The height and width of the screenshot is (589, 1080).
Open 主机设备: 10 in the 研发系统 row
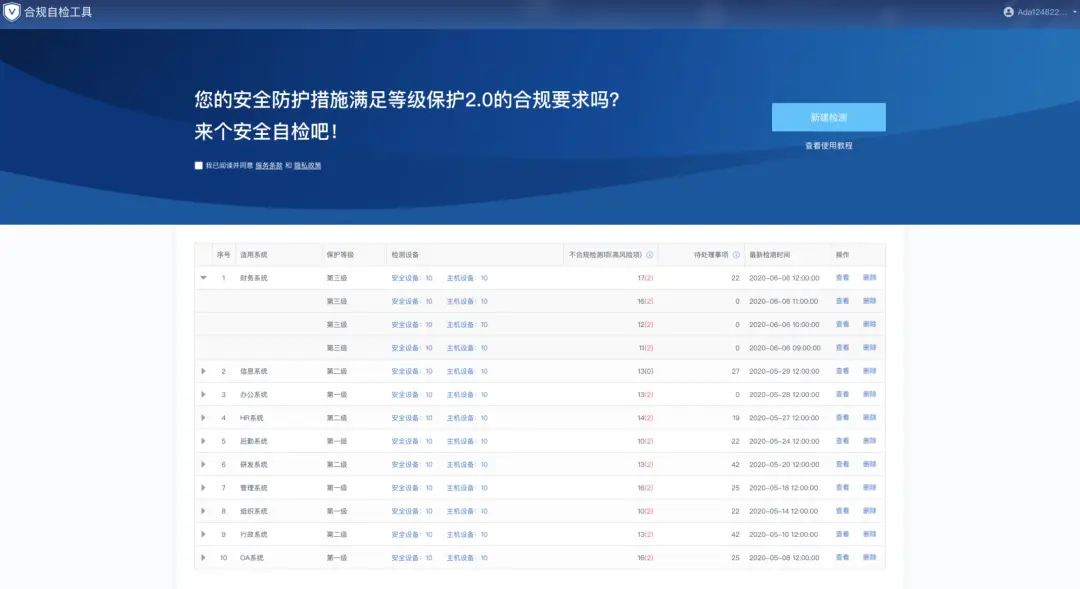[467, 464]
